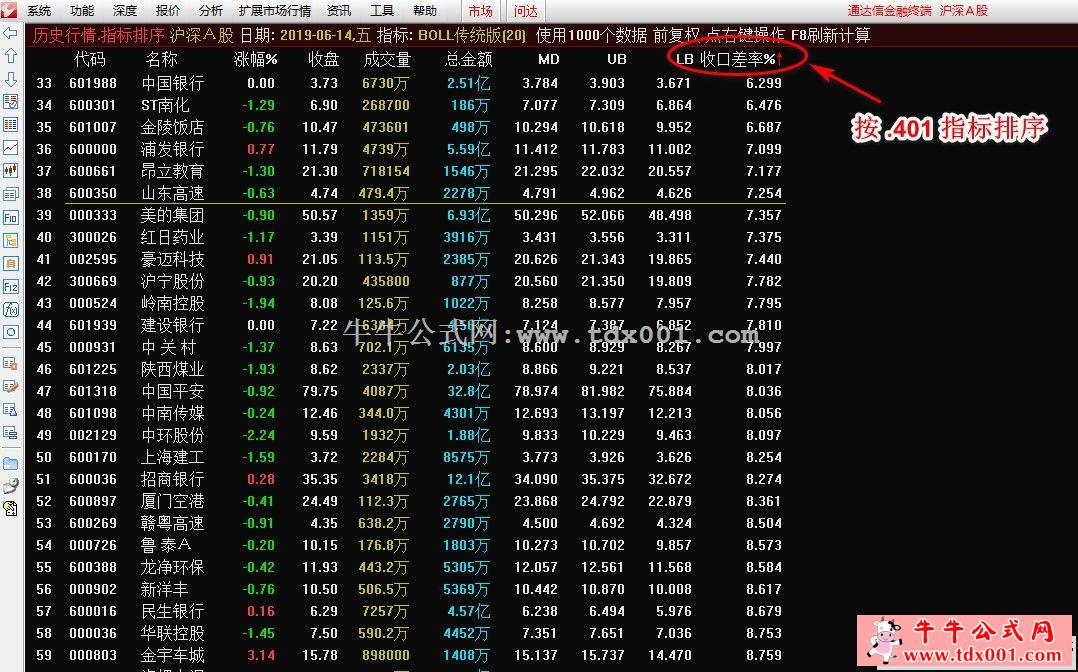Show the time-sharing line chart icon
Screen dimensions: 1078x672
[10, 147]
